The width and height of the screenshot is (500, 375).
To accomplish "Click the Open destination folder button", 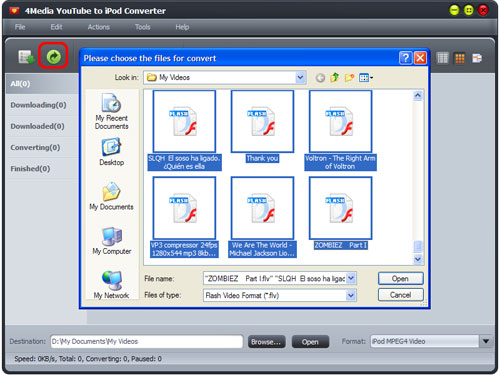I will [x=310, y=342].
